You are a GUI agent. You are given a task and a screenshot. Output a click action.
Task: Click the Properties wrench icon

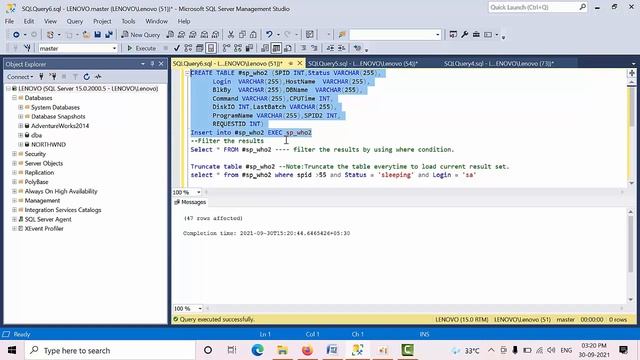(464, 35)
